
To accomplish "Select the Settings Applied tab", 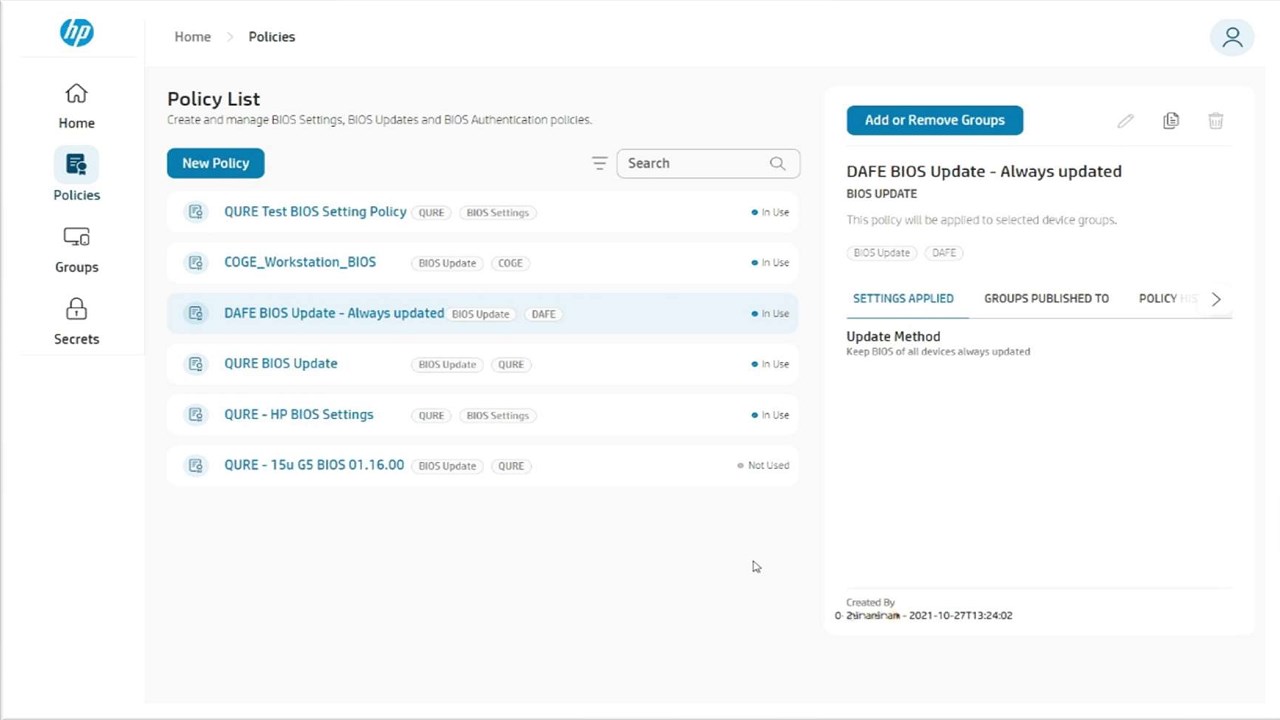I will point(903,298).
